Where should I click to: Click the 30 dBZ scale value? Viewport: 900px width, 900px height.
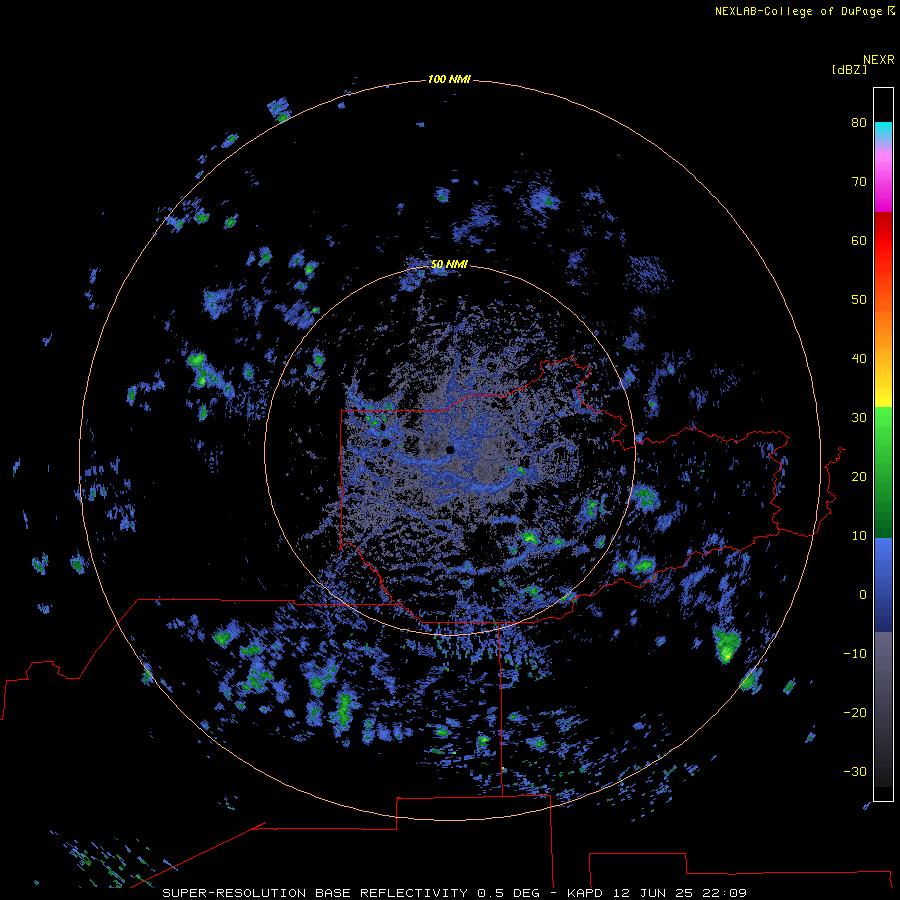(859, 418)
